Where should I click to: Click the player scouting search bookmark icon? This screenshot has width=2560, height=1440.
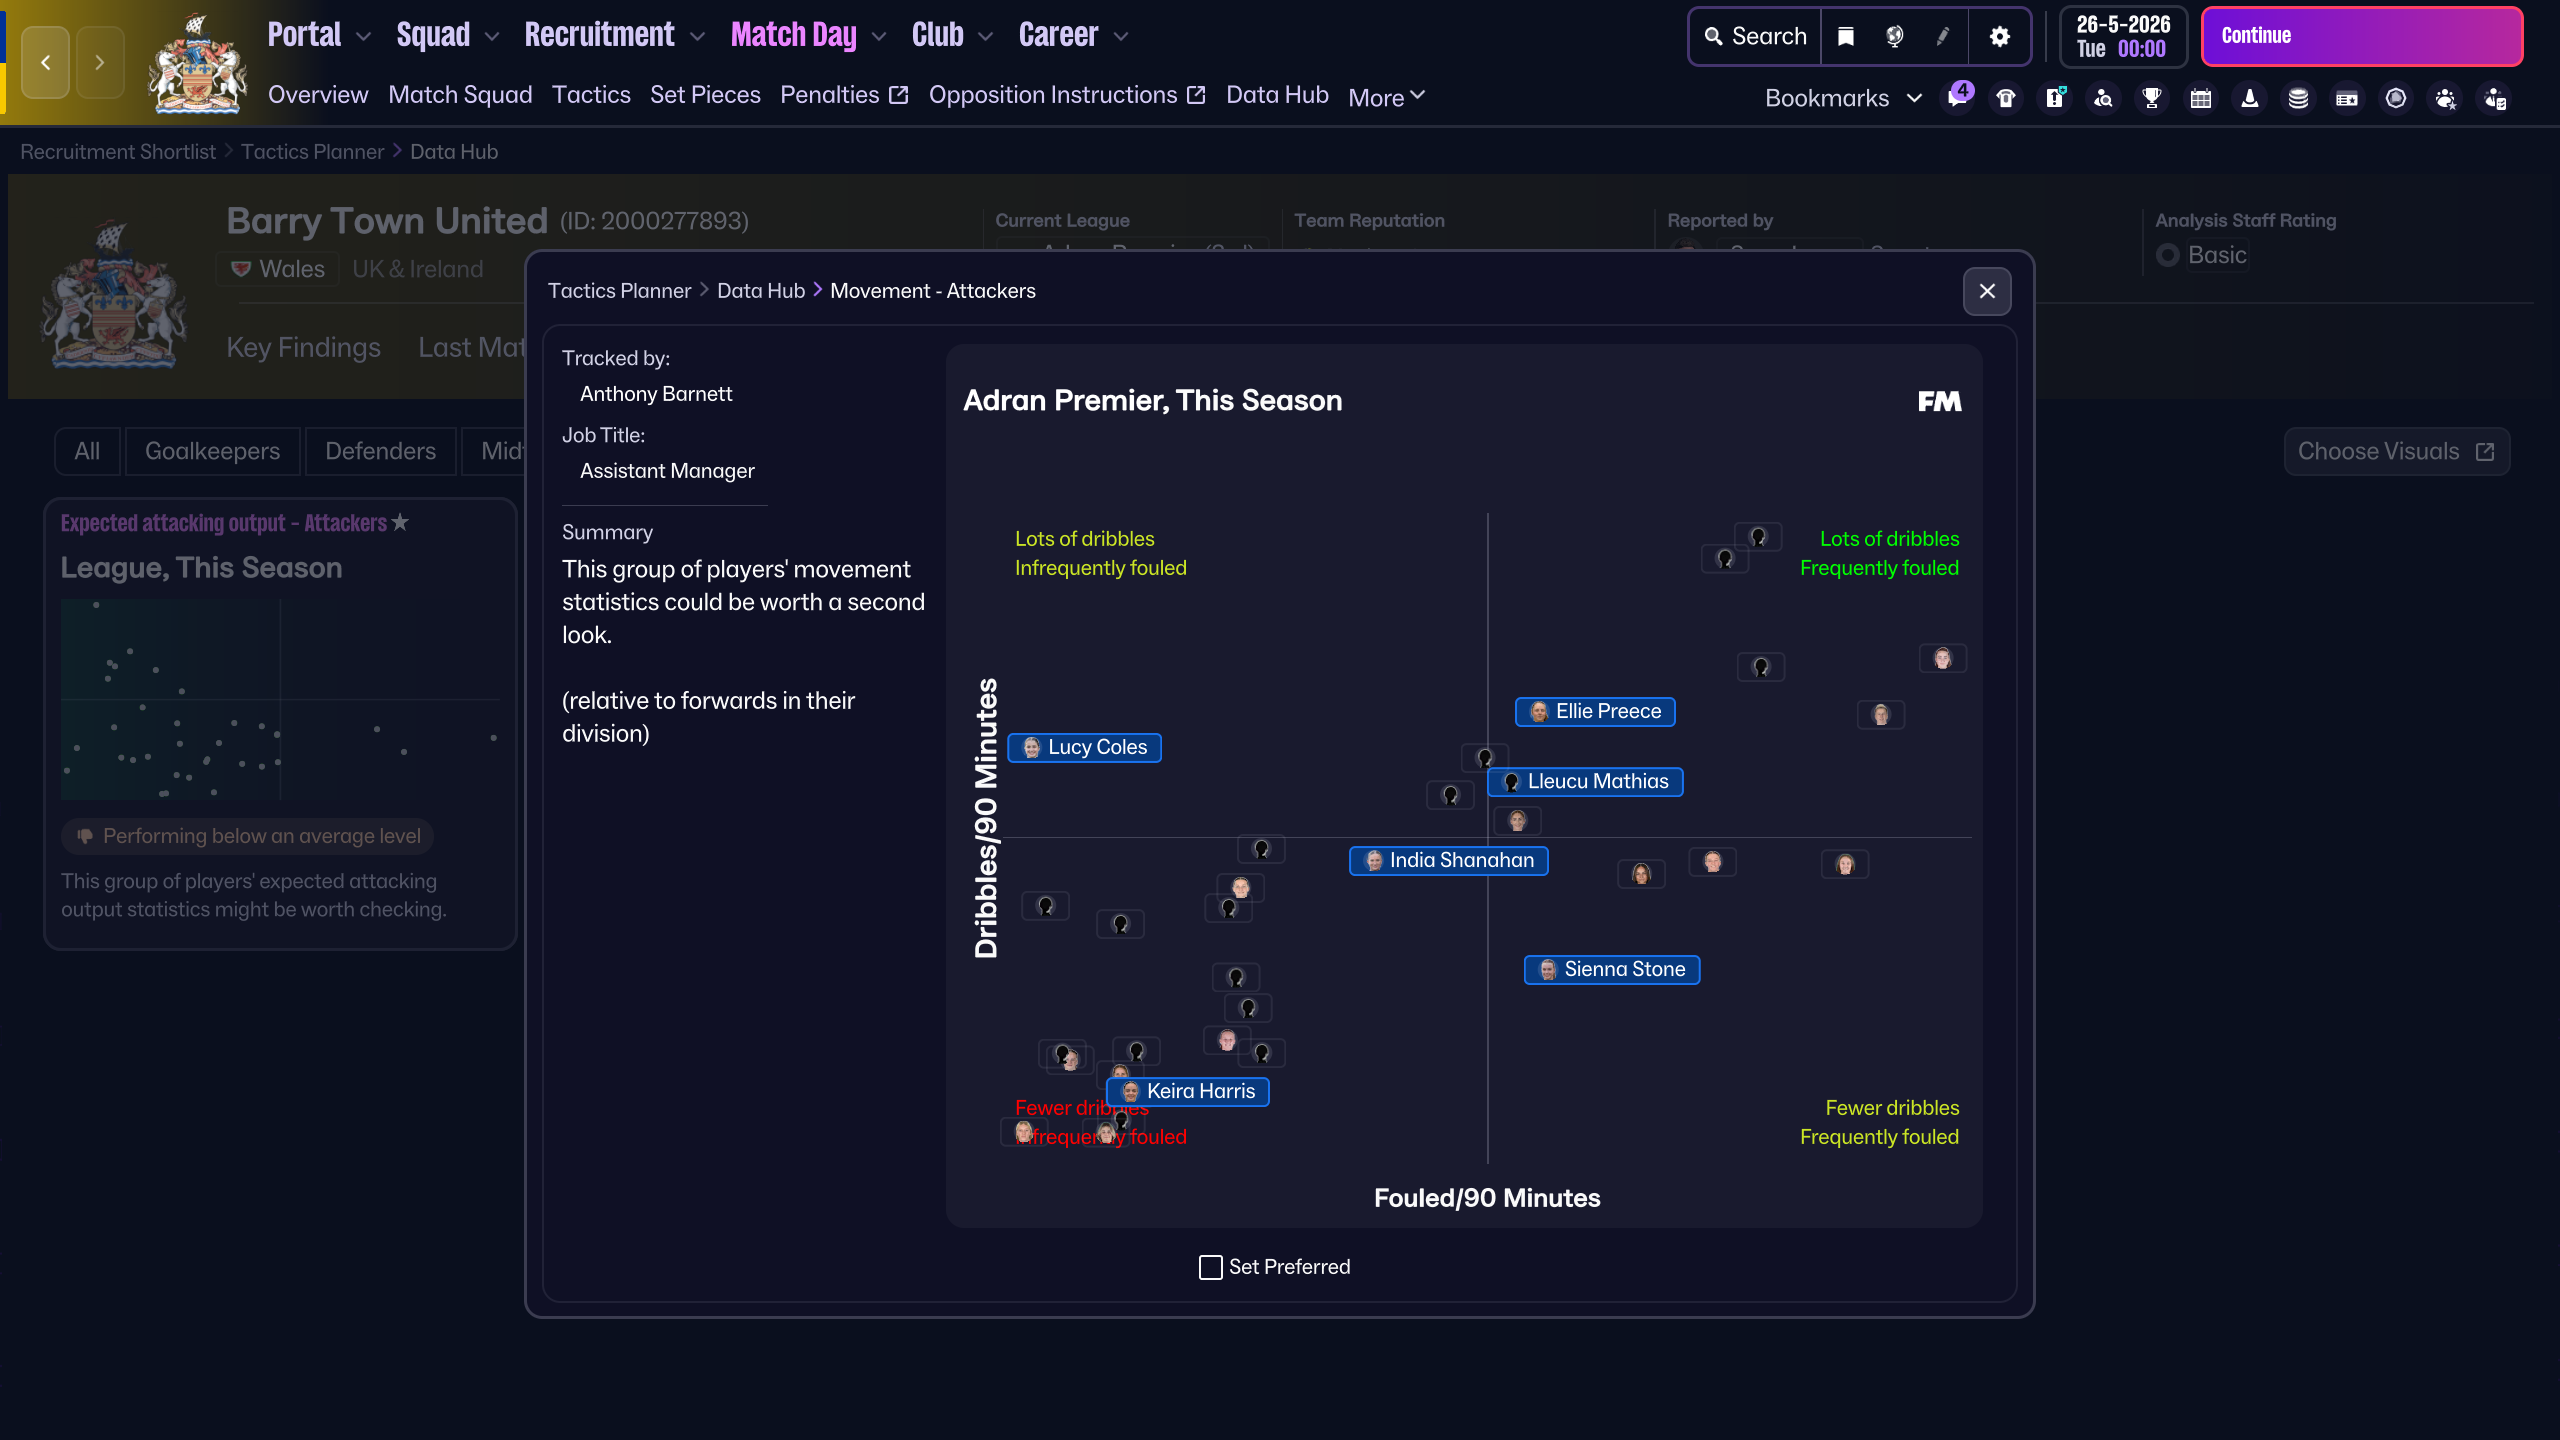point(2103,98)
